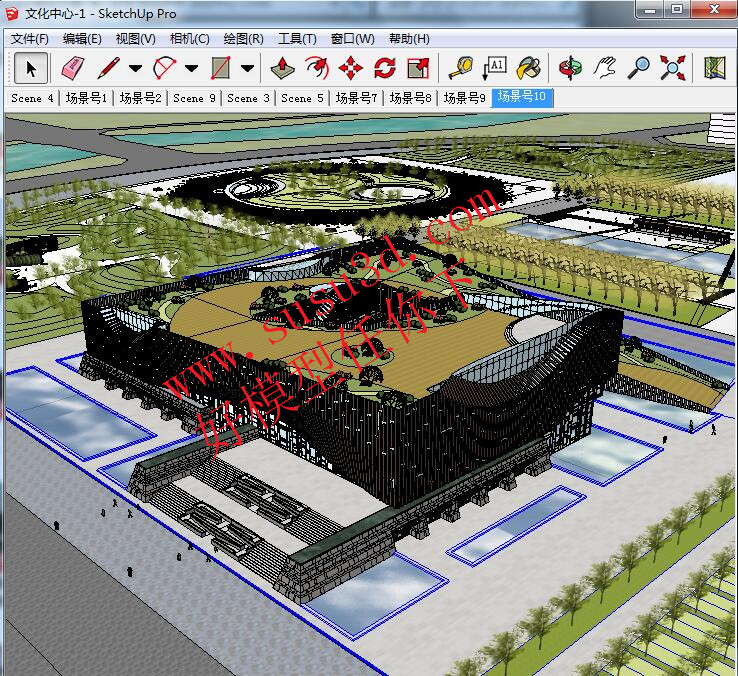738x676 pixels.
Task: Open the 帮助(H) menu
Action: [x=409, y=39]
